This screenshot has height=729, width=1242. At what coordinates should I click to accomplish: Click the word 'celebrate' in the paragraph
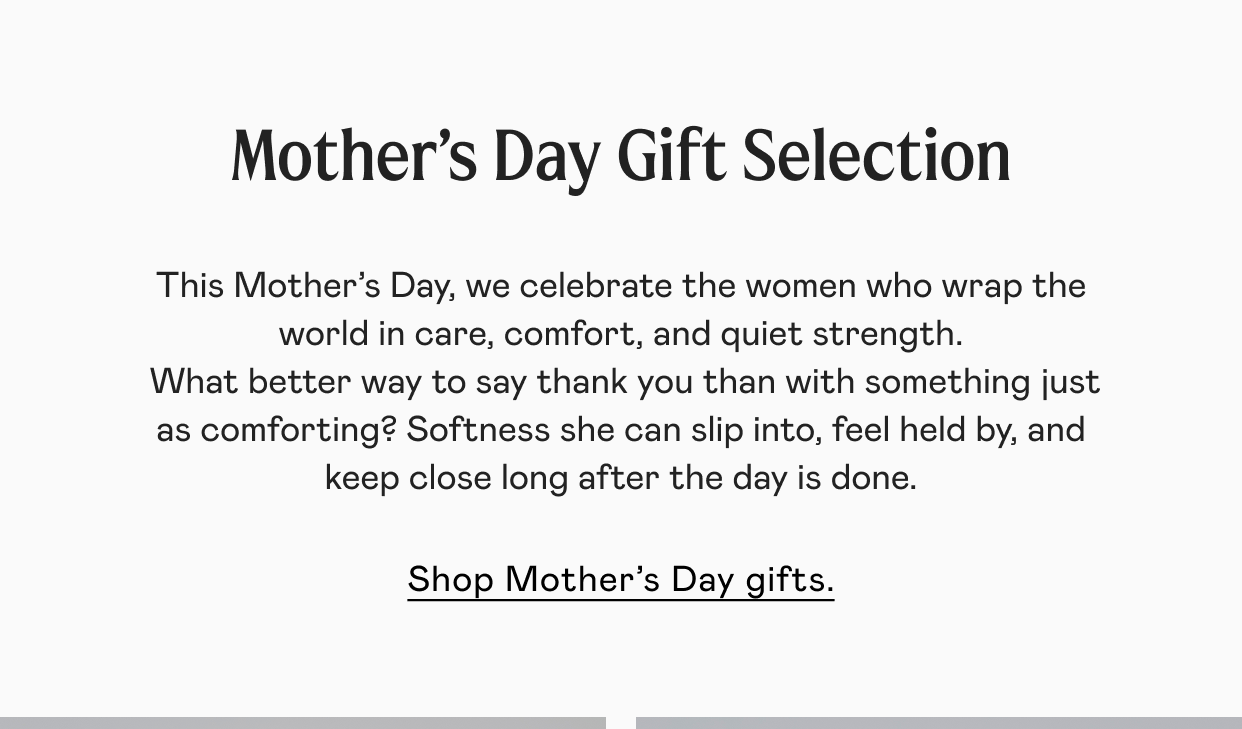(x=596, y=286)
